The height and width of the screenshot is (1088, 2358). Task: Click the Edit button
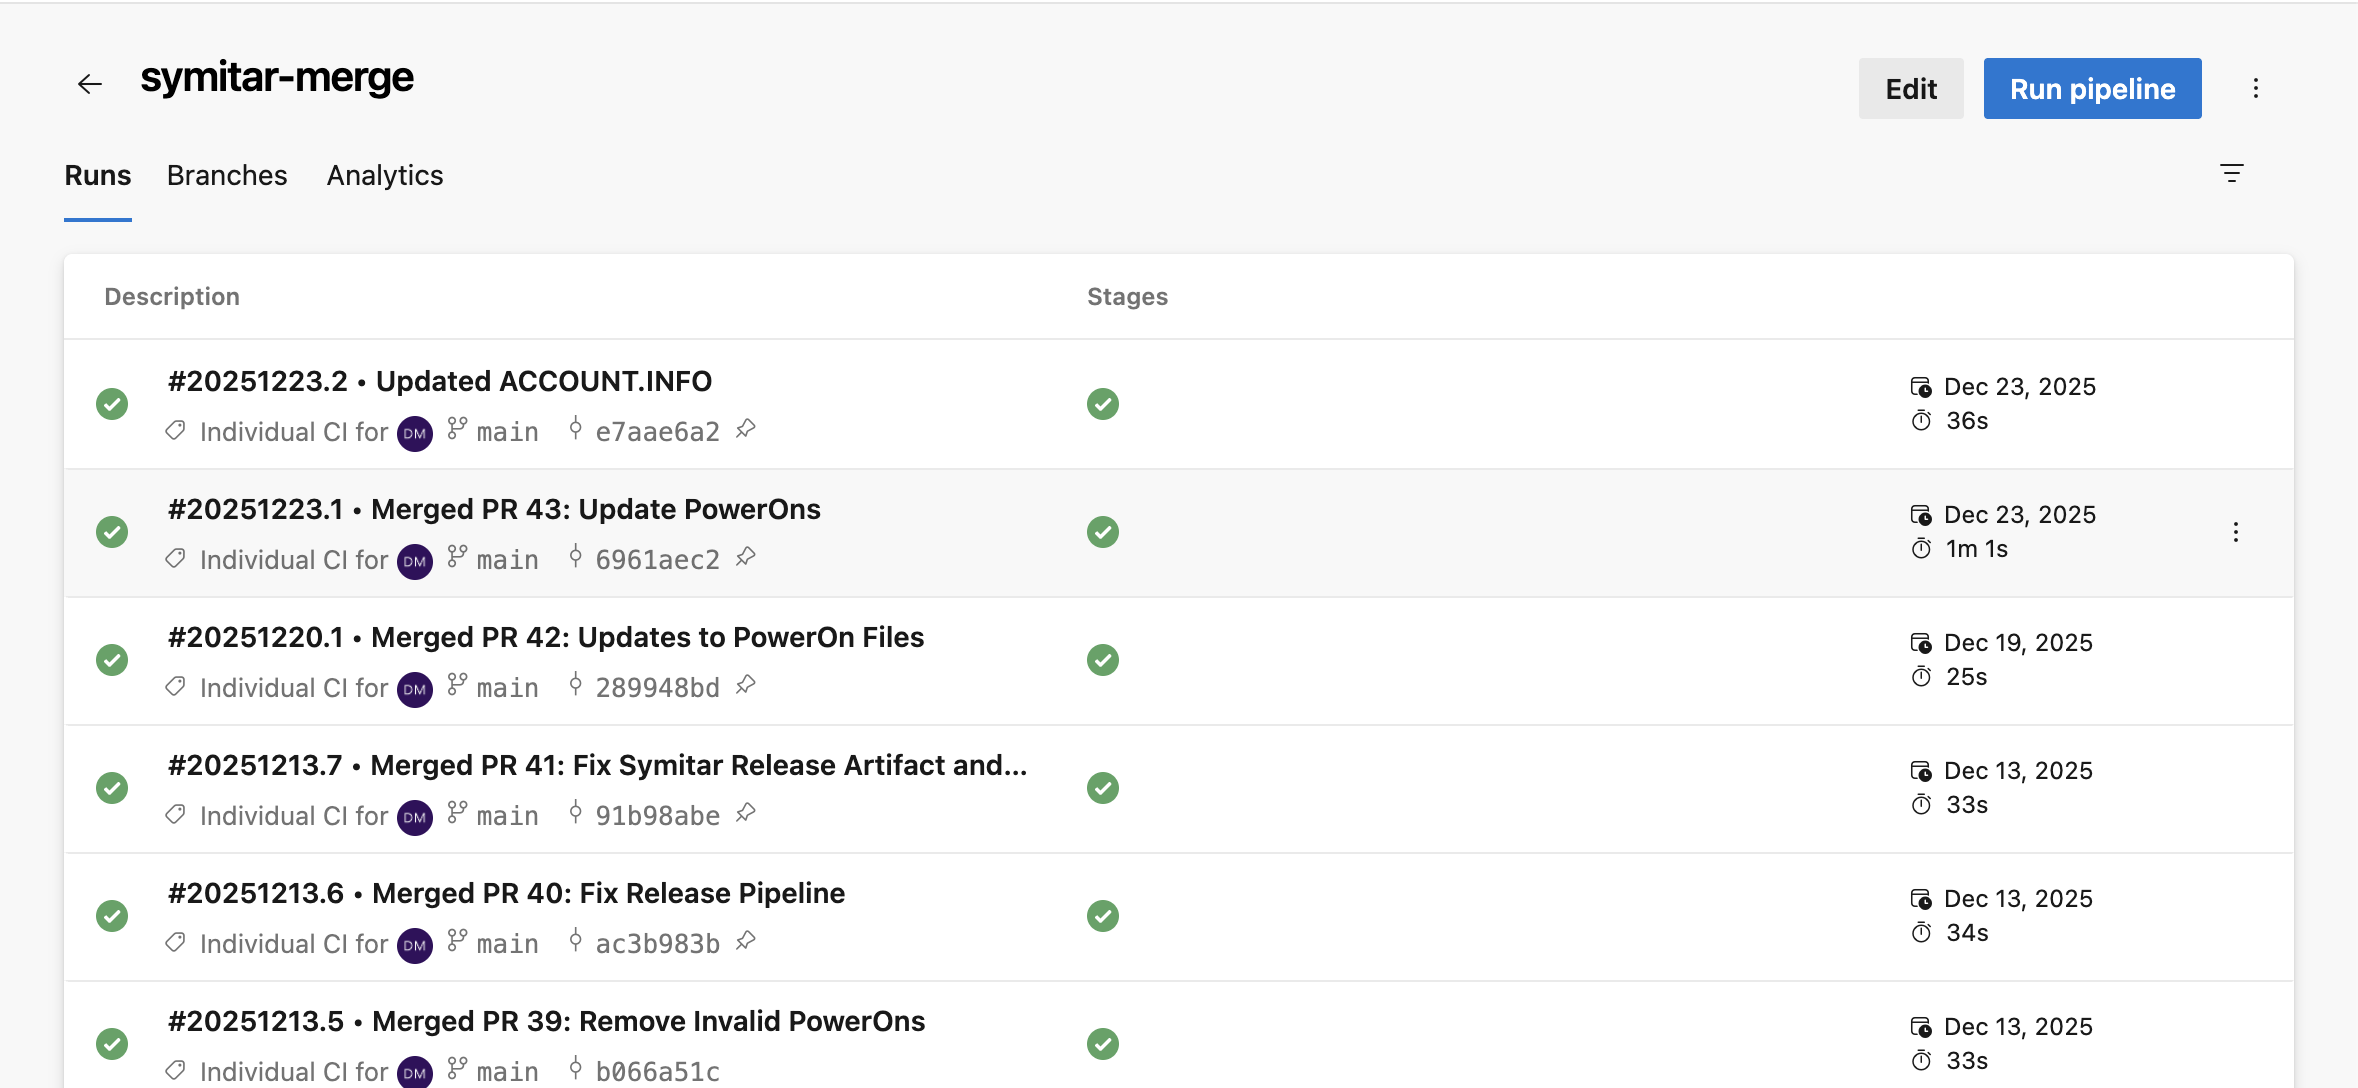tap(1911, 89)
